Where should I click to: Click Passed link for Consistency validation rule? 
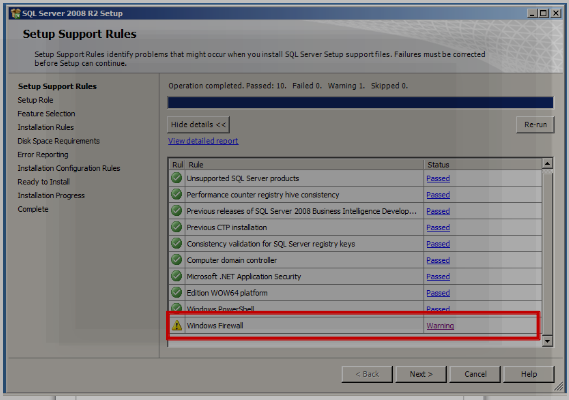click(x=438, y=244)
